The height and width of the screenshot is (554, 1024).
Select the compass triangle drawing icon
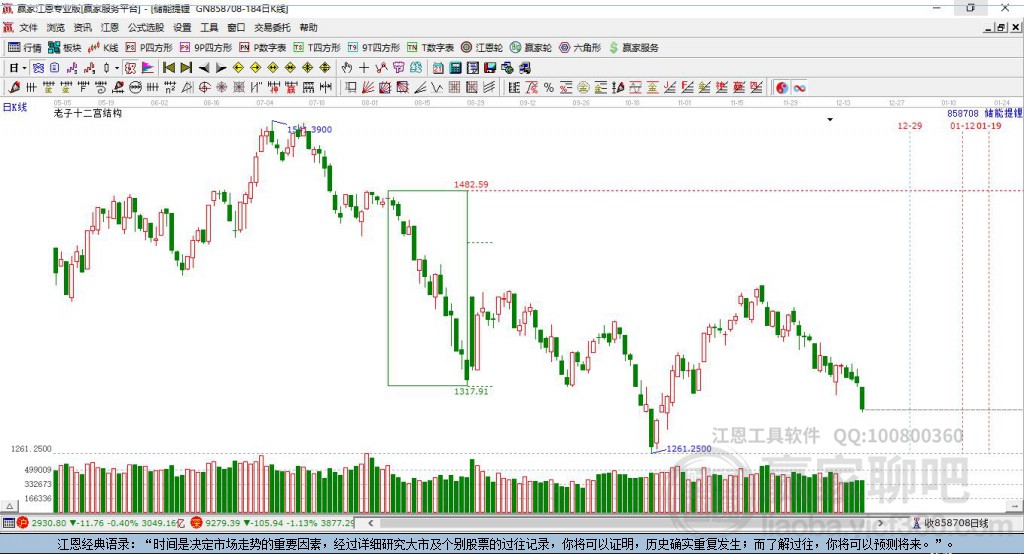click(x=187, y=88)
